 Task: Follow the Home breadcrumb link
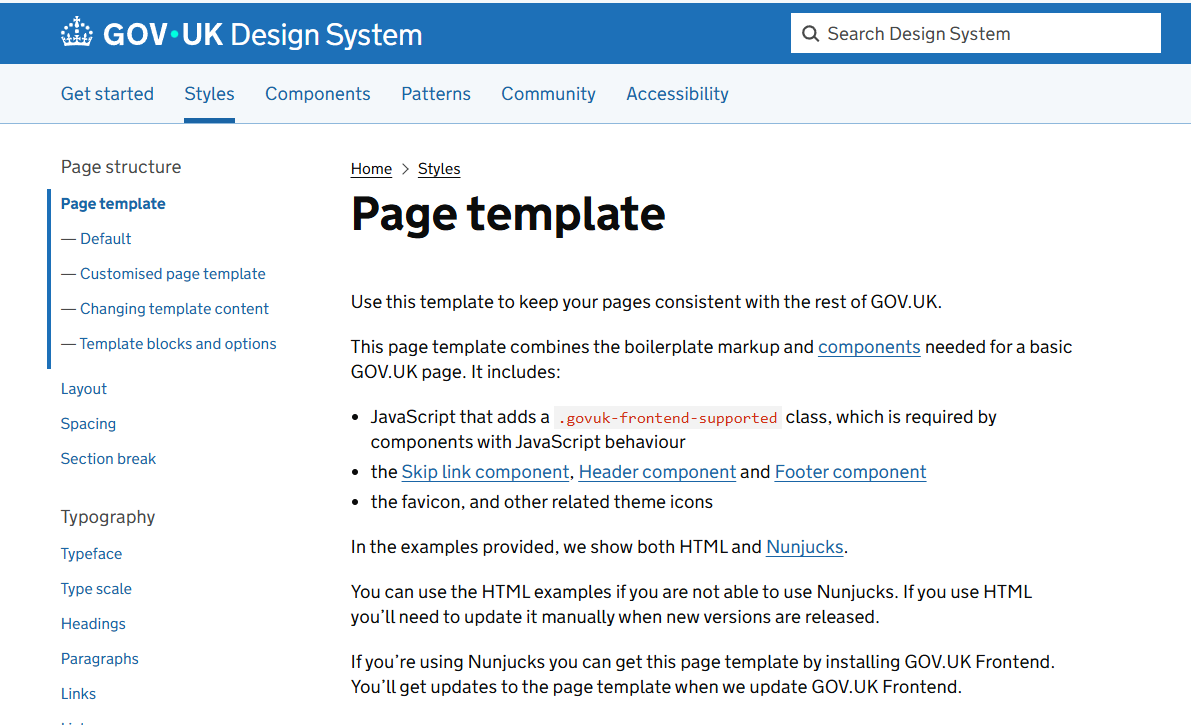[371, 169]
